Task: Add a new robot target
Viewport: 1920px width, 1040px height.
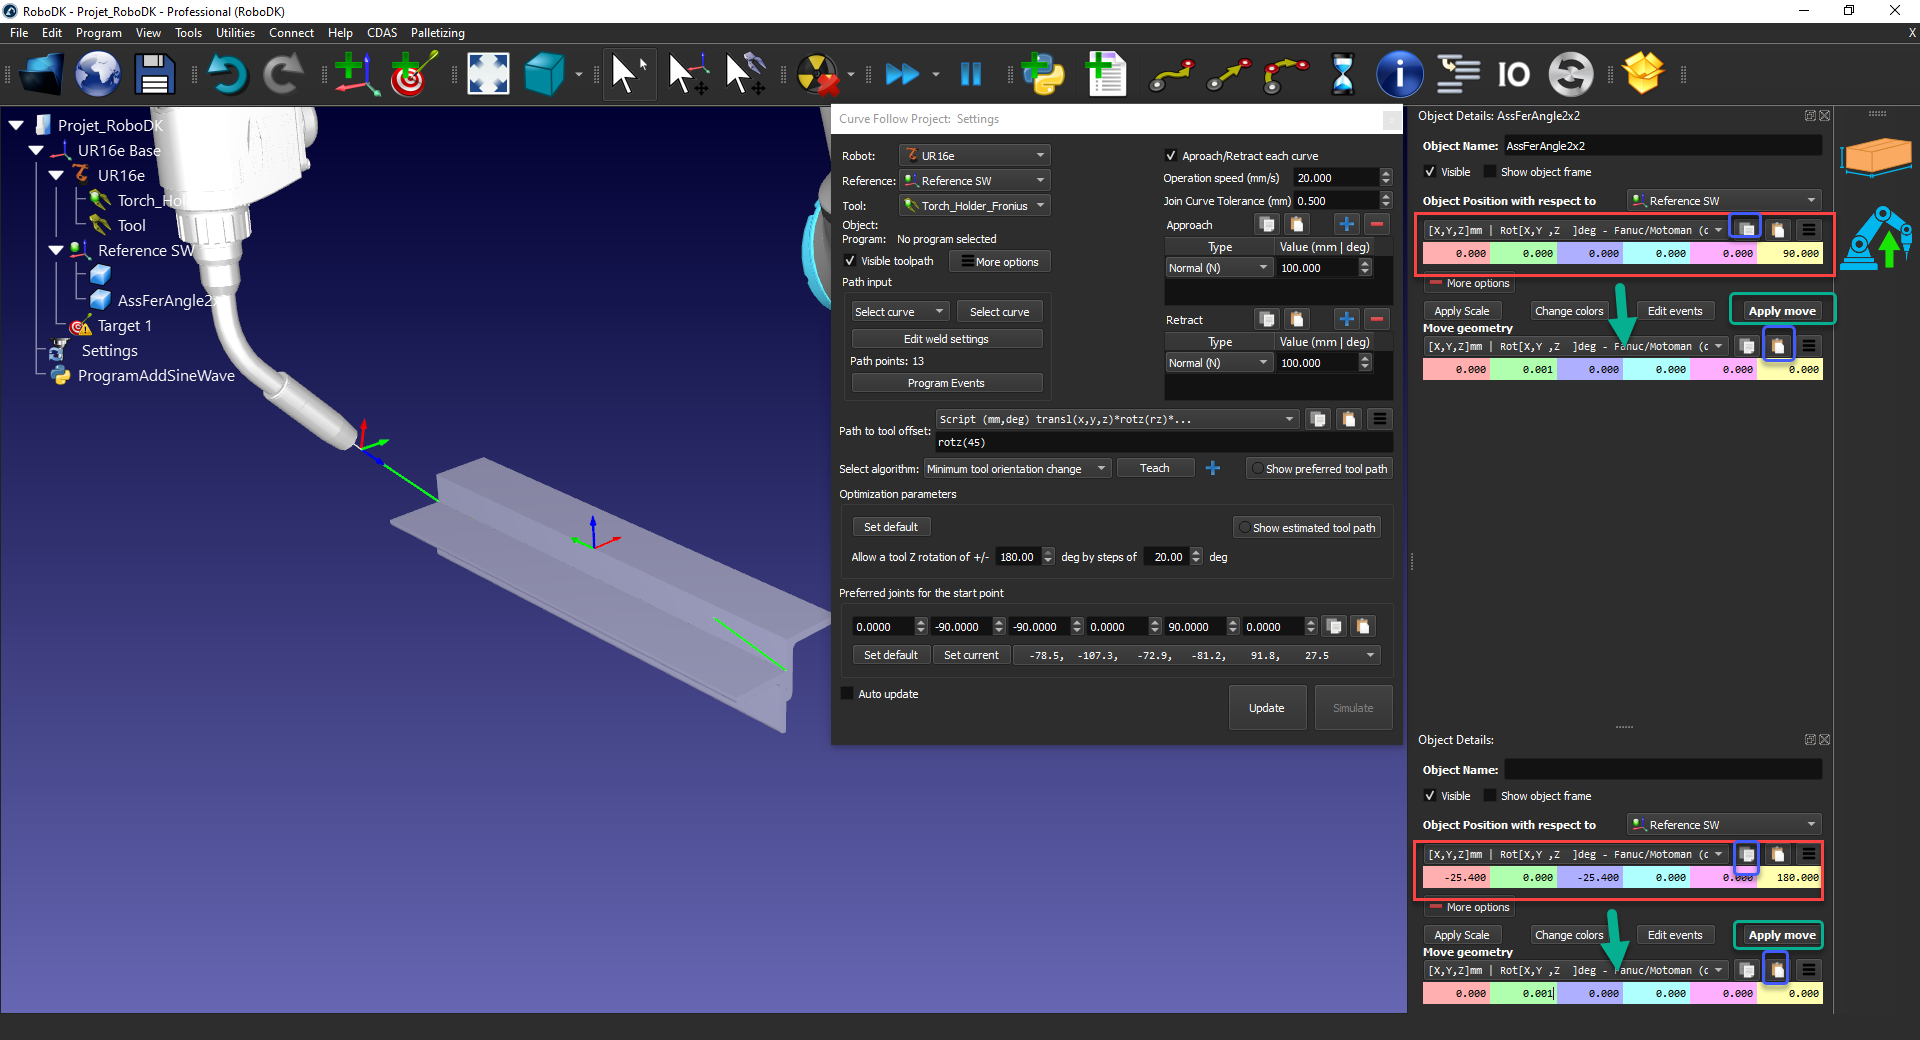Action: pyautogui.click(x=413, y=75)
